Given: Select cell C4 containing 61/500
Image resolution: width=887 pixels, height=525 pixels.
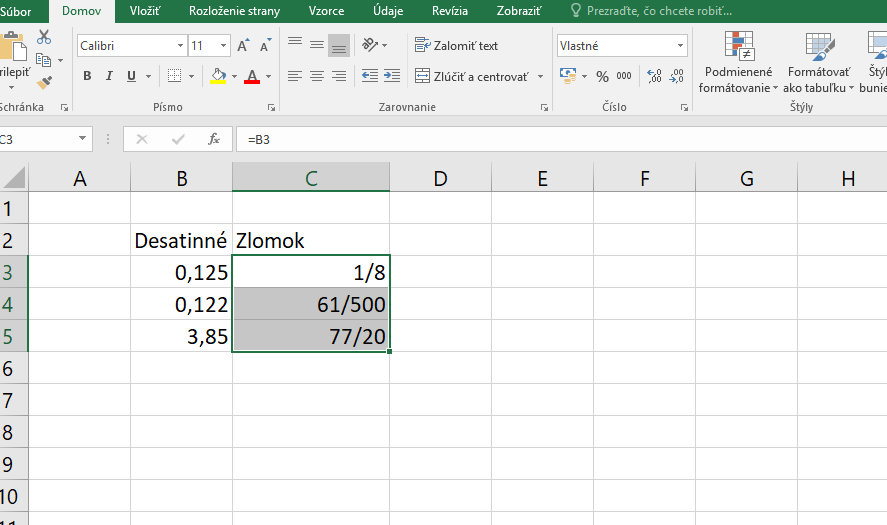Looking at the screenshot, I should (x=311, y=304).
